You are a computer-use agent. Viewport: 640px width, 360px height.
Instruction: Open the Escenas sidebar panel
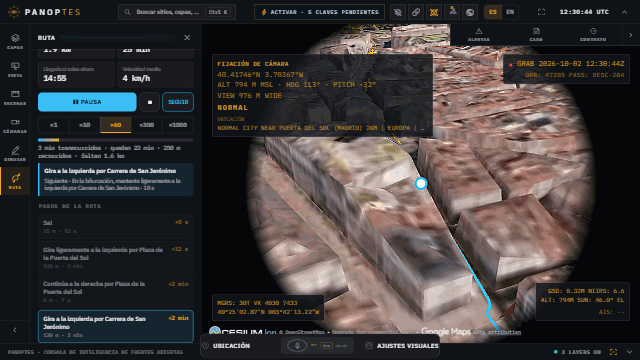pyautogui.click(x=15, y=98)
